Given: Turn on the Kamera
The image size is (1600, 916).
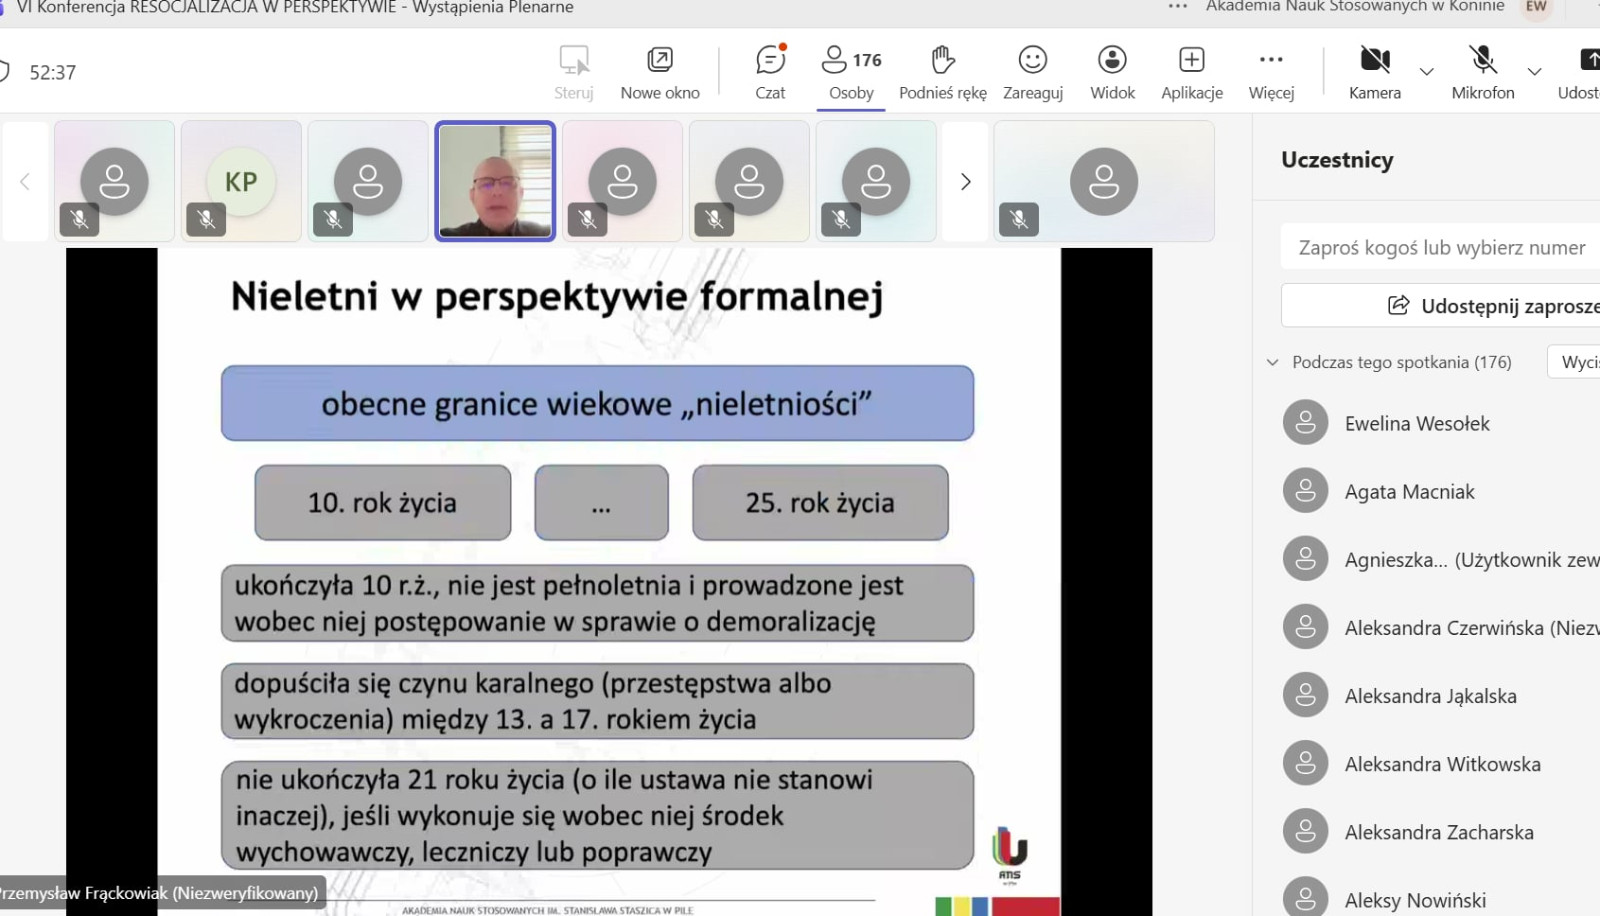Looking at the screenshot, I should click(x=1375, y=72).
